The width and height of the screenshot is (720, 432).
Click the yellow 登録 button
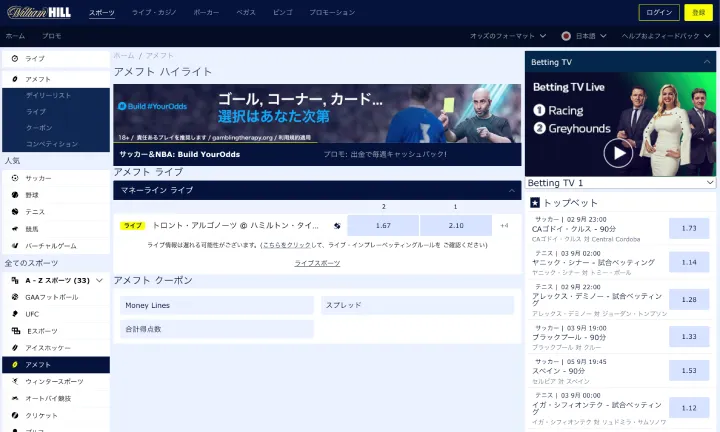698,12
